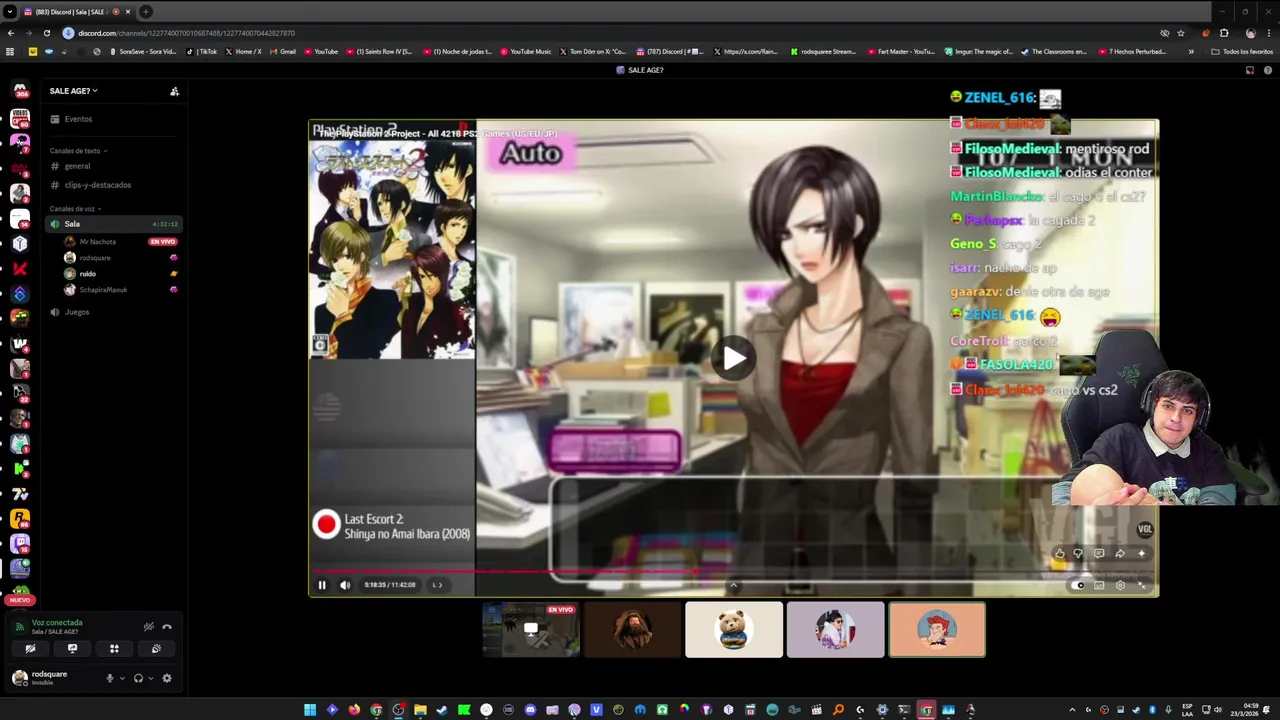
Task: Open a new browser tab with plus button
Action: (x=146, y=12)
